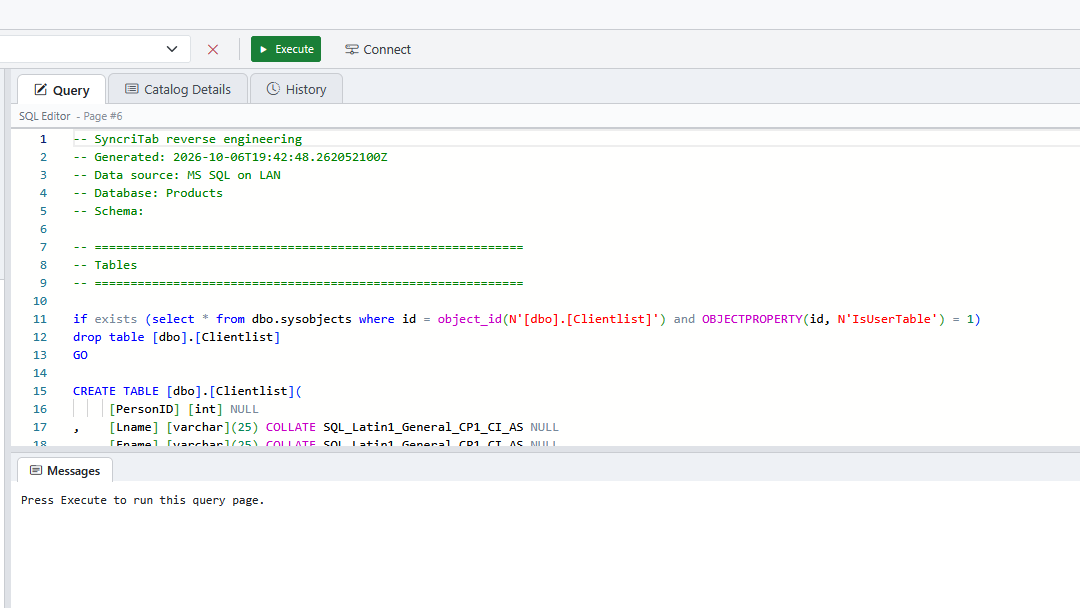
Task: Click the [Lname] varchar column definition
Action: [333, 427]
